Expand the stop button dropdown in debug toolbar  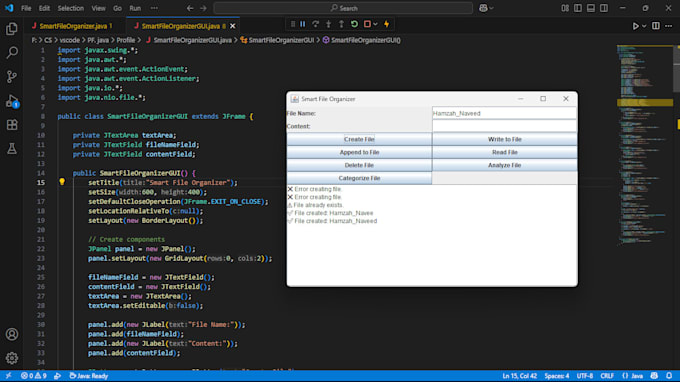point(375,24)
